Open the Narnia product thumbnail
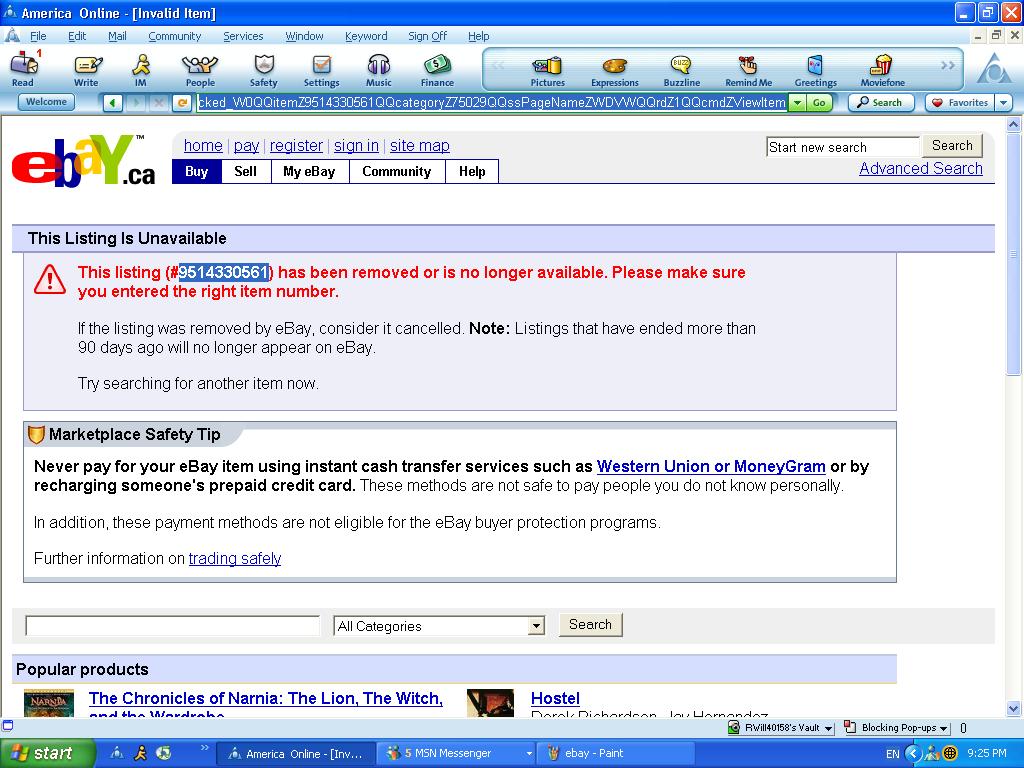Screen dimensions: 1024x768 49,703
